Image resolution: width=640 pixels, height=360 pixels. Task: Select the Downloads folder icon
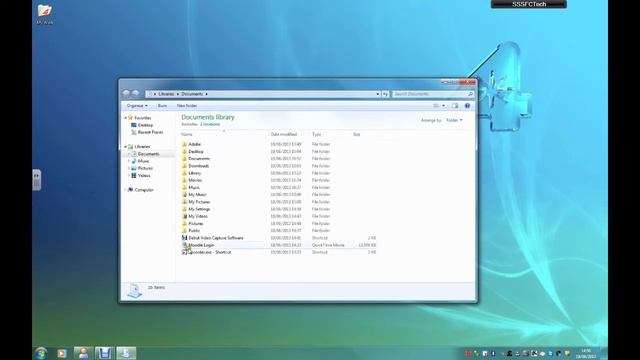[x=184, y=166]
